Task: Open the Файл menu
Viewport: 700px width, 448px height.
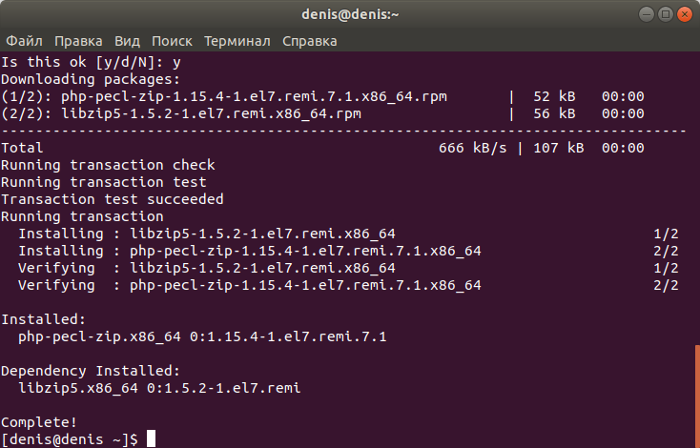Action: [24, 41]
